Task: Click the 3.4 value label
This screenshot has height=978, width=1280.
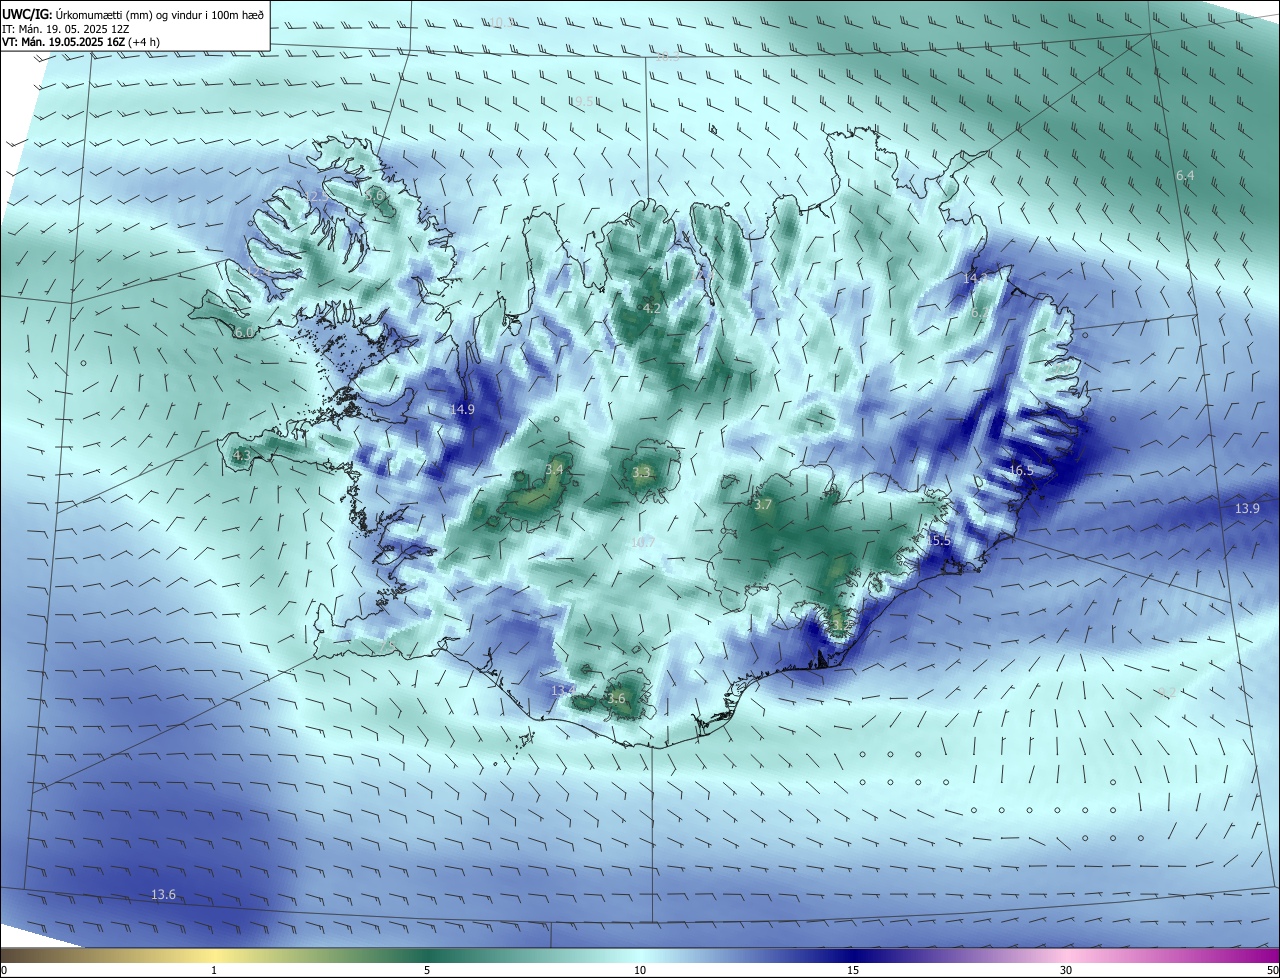Action: pyautogui.click(x=555, y=469)
